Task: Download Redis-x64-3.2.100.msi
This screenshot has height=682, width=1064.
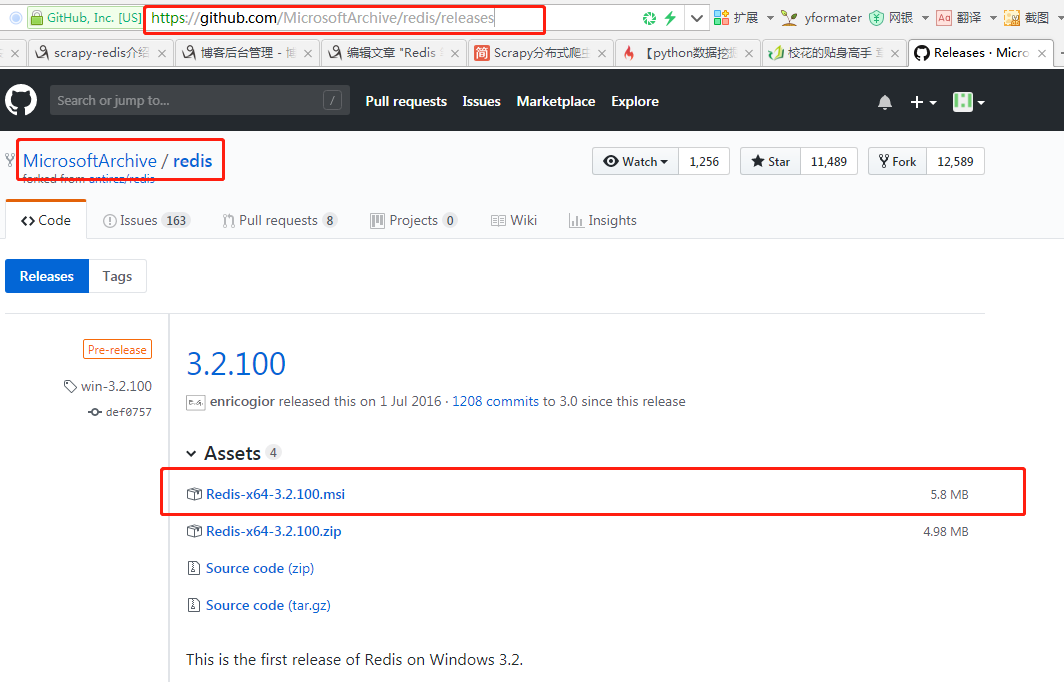Action: [276, 495]
